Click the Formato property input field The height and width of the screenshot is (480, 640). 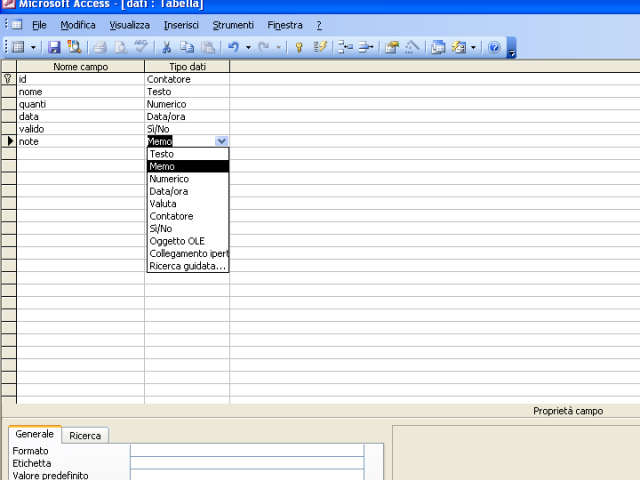coord(246,451)
